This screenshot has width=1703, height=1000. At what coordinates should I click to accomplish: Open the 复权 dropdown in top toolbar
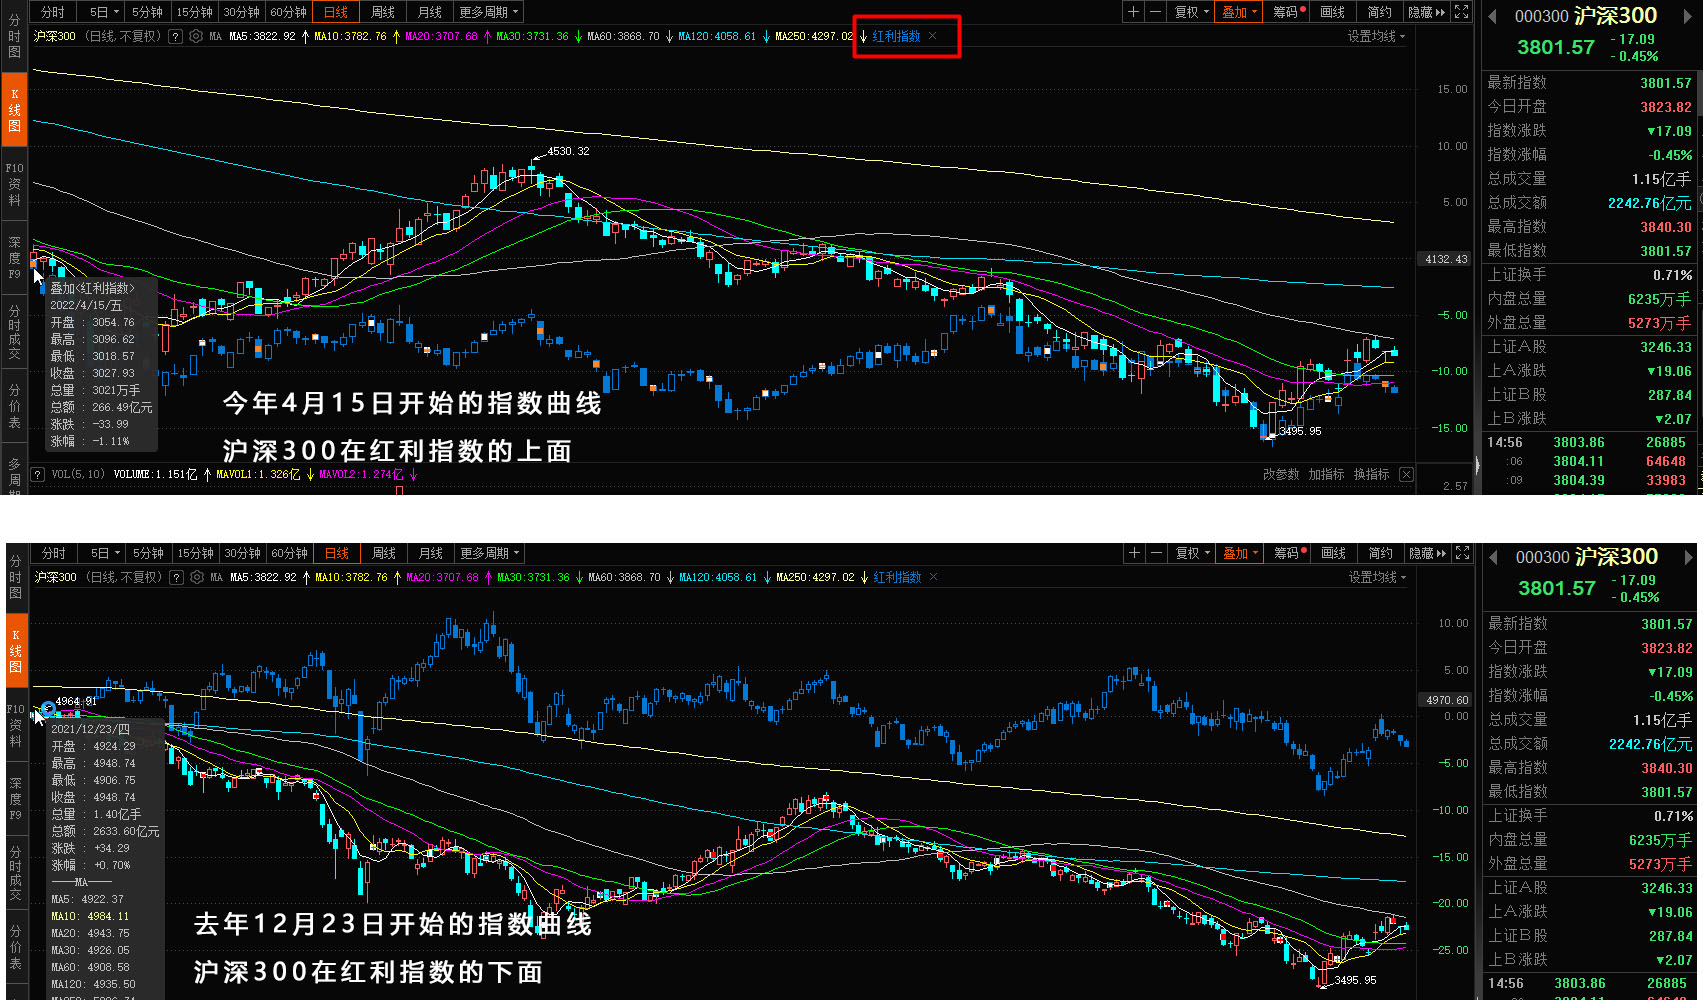[x=1192, y=12]
